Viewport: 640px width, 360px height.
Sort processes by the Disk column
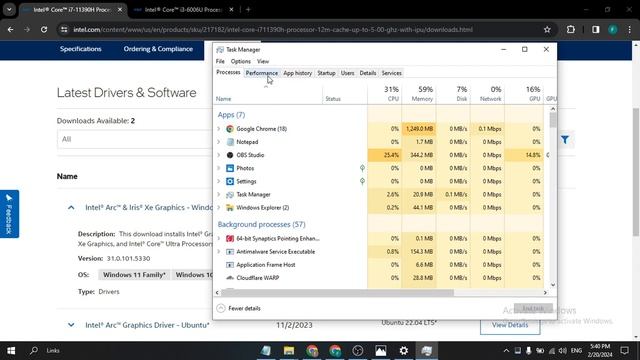(x=453, y=93)
